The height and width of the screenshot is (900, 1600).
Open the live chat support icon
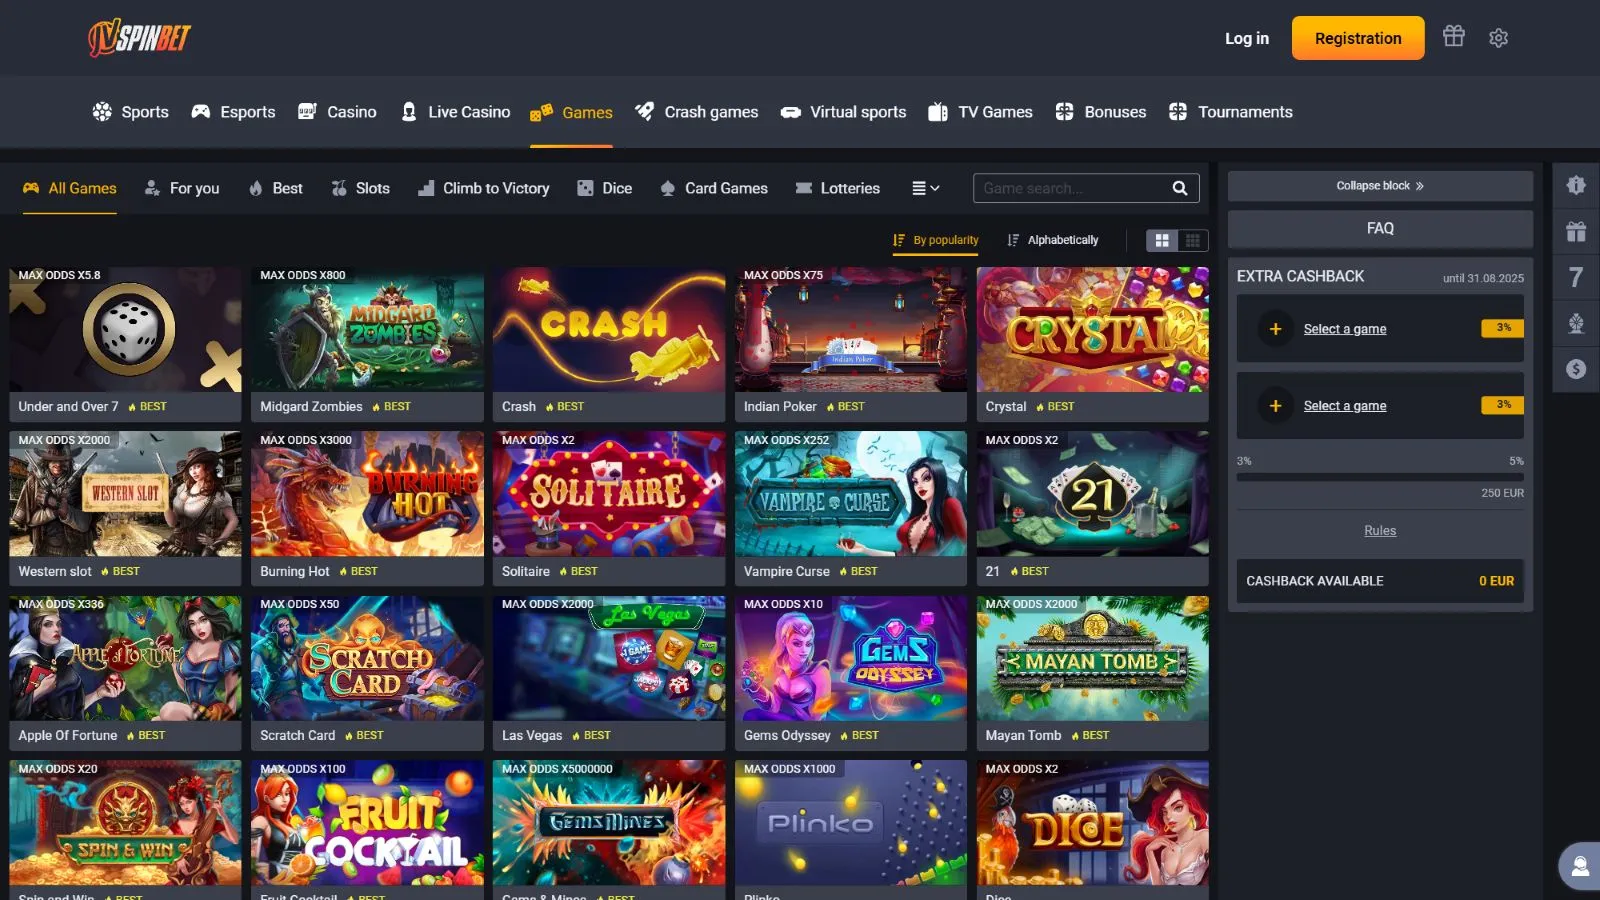click(1580, 866)
